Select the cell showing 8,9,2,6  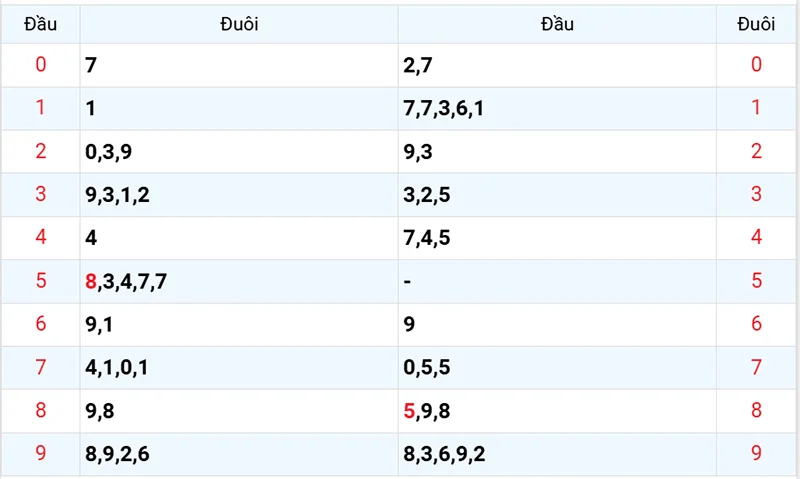coord(118,454)
